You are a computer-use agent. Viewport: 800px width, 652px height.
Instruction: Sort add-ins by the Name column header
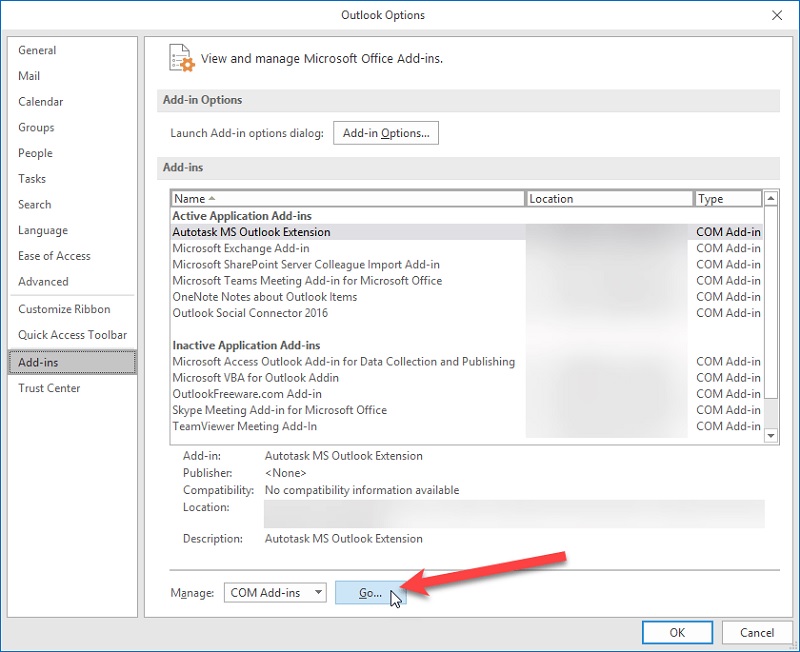347,199
